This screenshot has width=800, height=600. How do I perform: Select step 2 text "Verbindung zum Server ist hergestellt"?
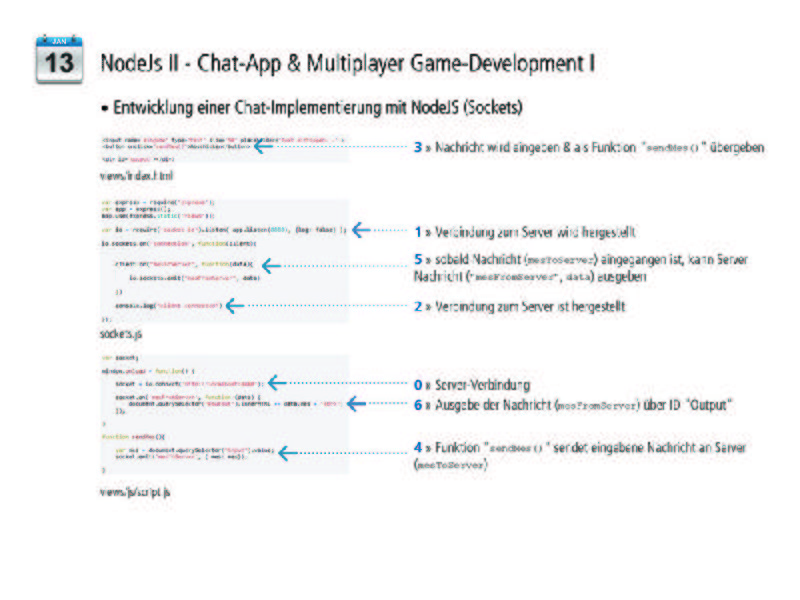pyautogui.click(x=530, y=306)
